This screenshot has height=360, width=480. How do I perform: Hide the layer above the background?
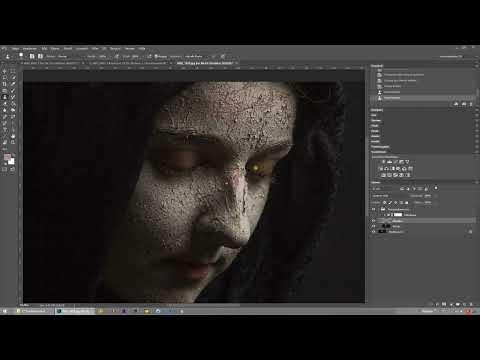pyautogui.click(x=373, y=226)
